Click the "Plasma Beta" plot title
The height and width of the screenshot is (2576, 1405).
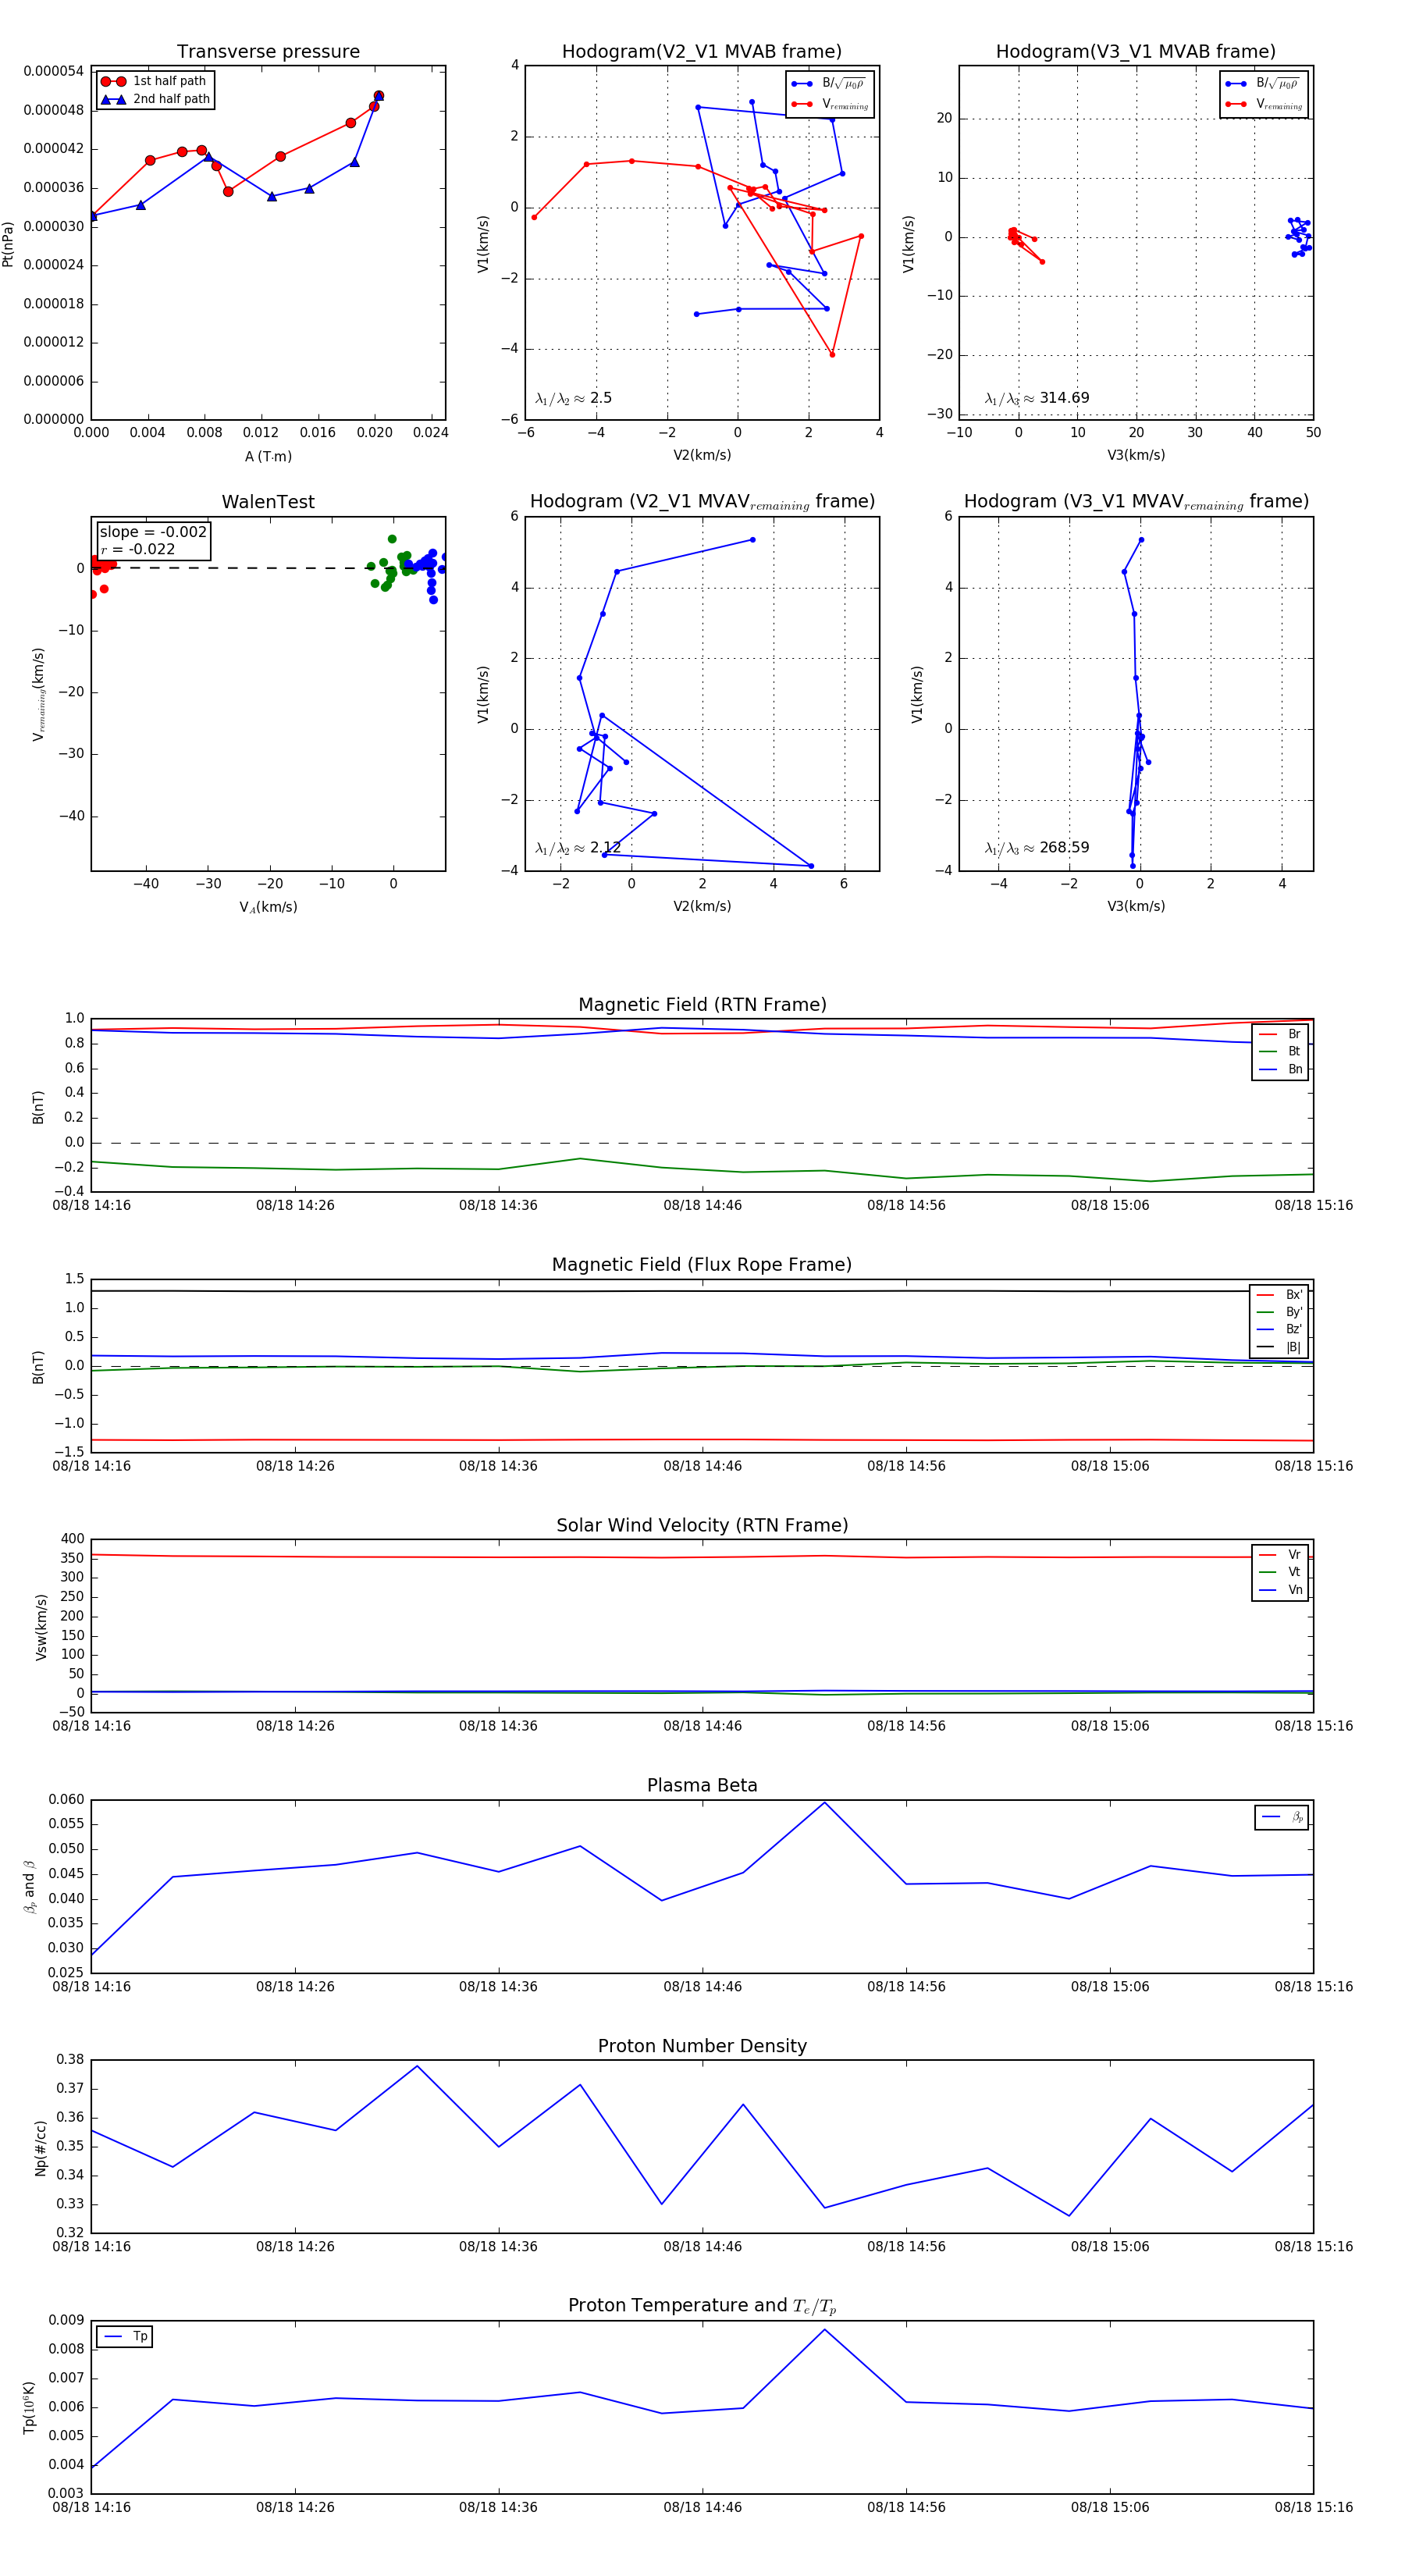[702, 1785]
